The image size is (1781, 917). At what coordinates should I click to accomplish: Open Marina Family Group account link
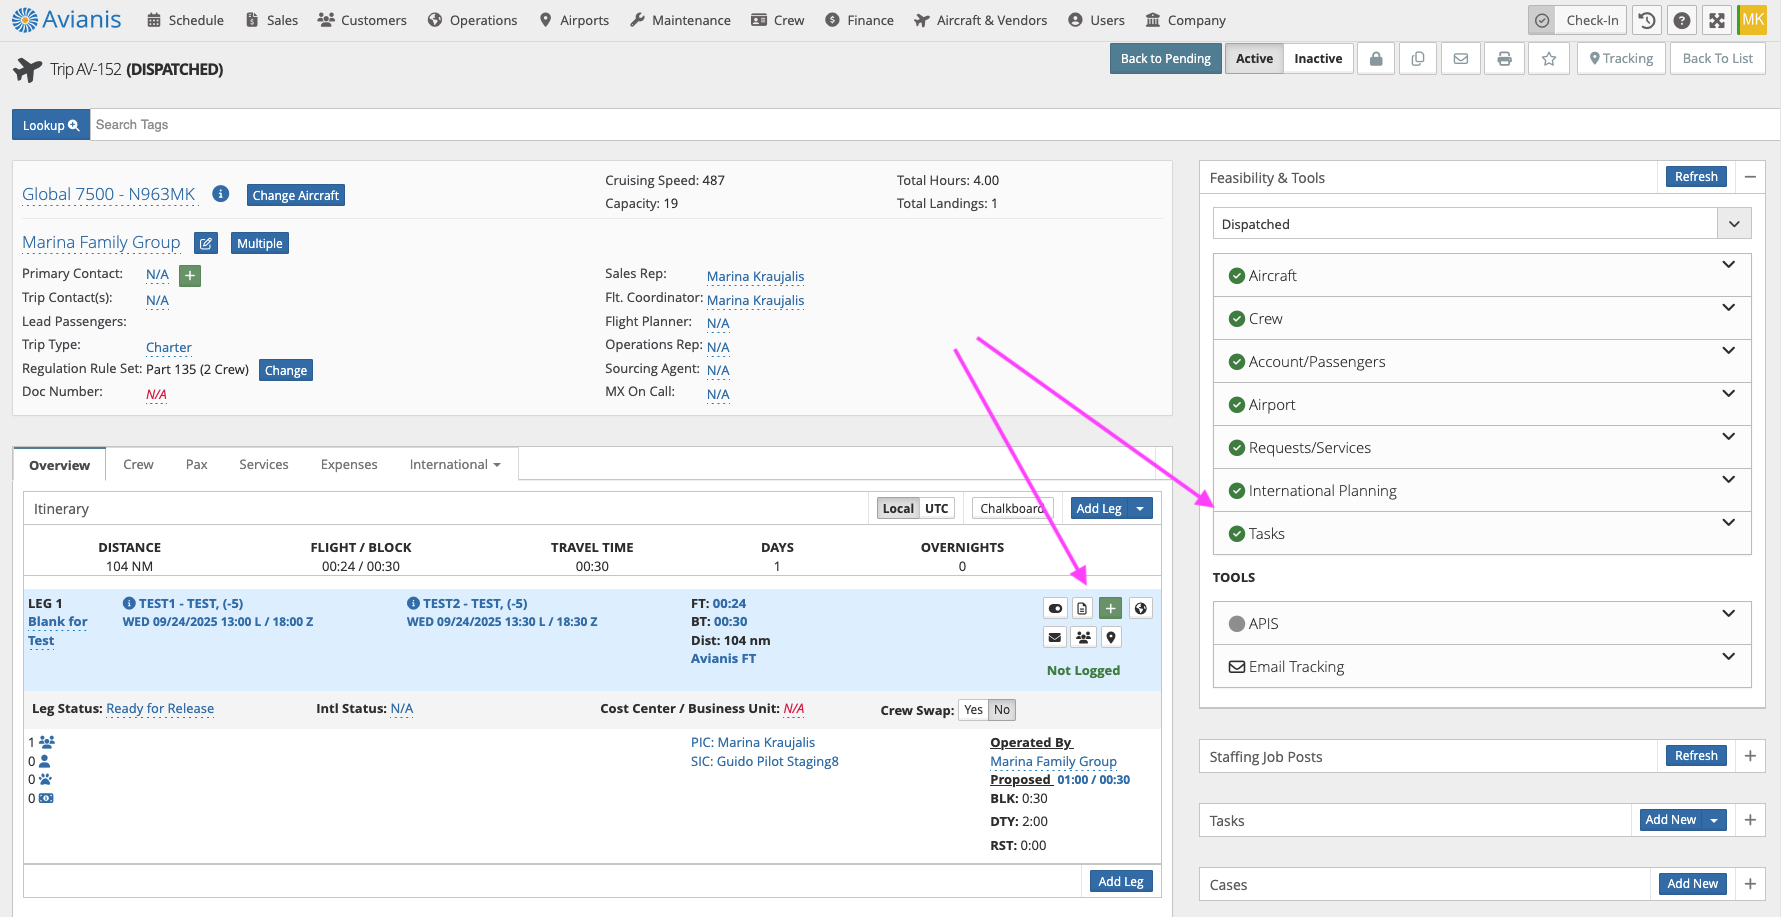(101, 242)
